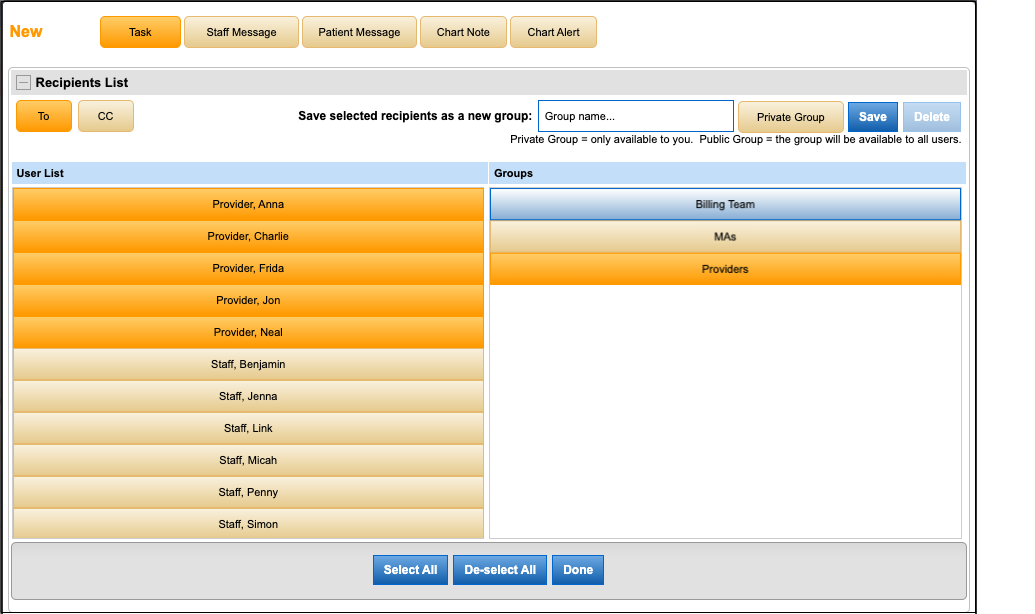Select the MAs group
This screenshot has width=1035, height=614.
coord(724,236)
